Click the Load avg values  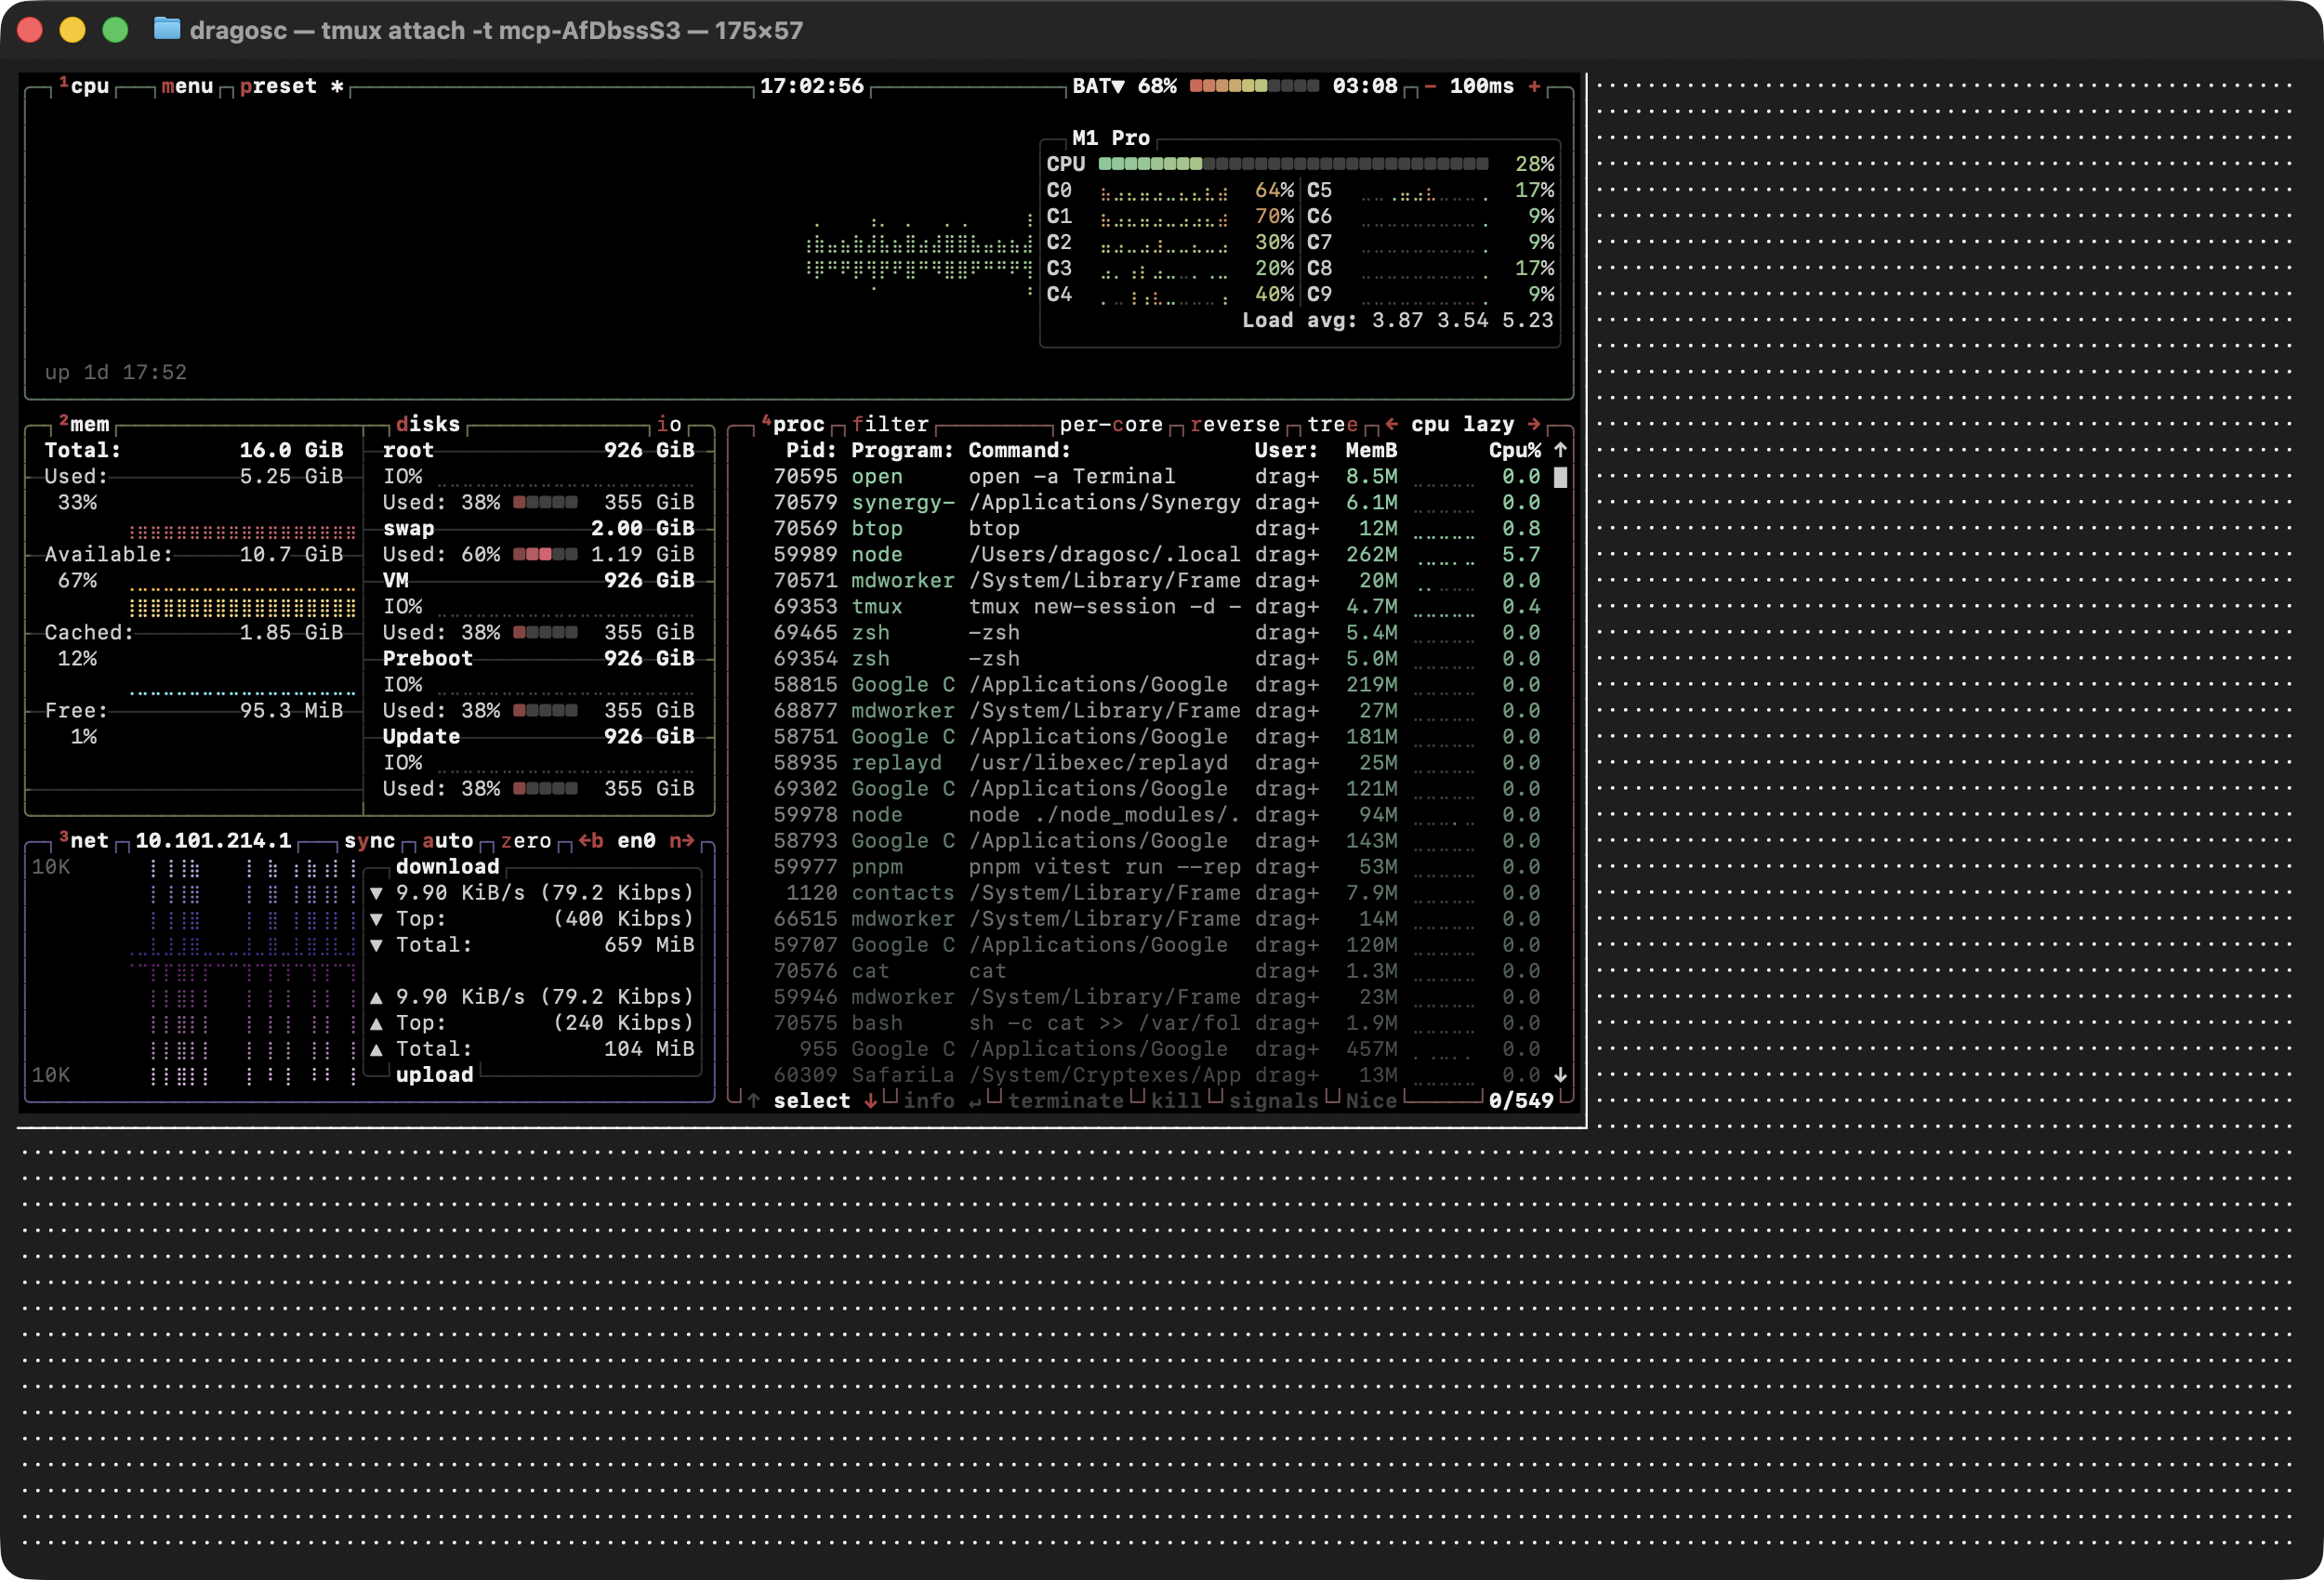[1463, 321]
